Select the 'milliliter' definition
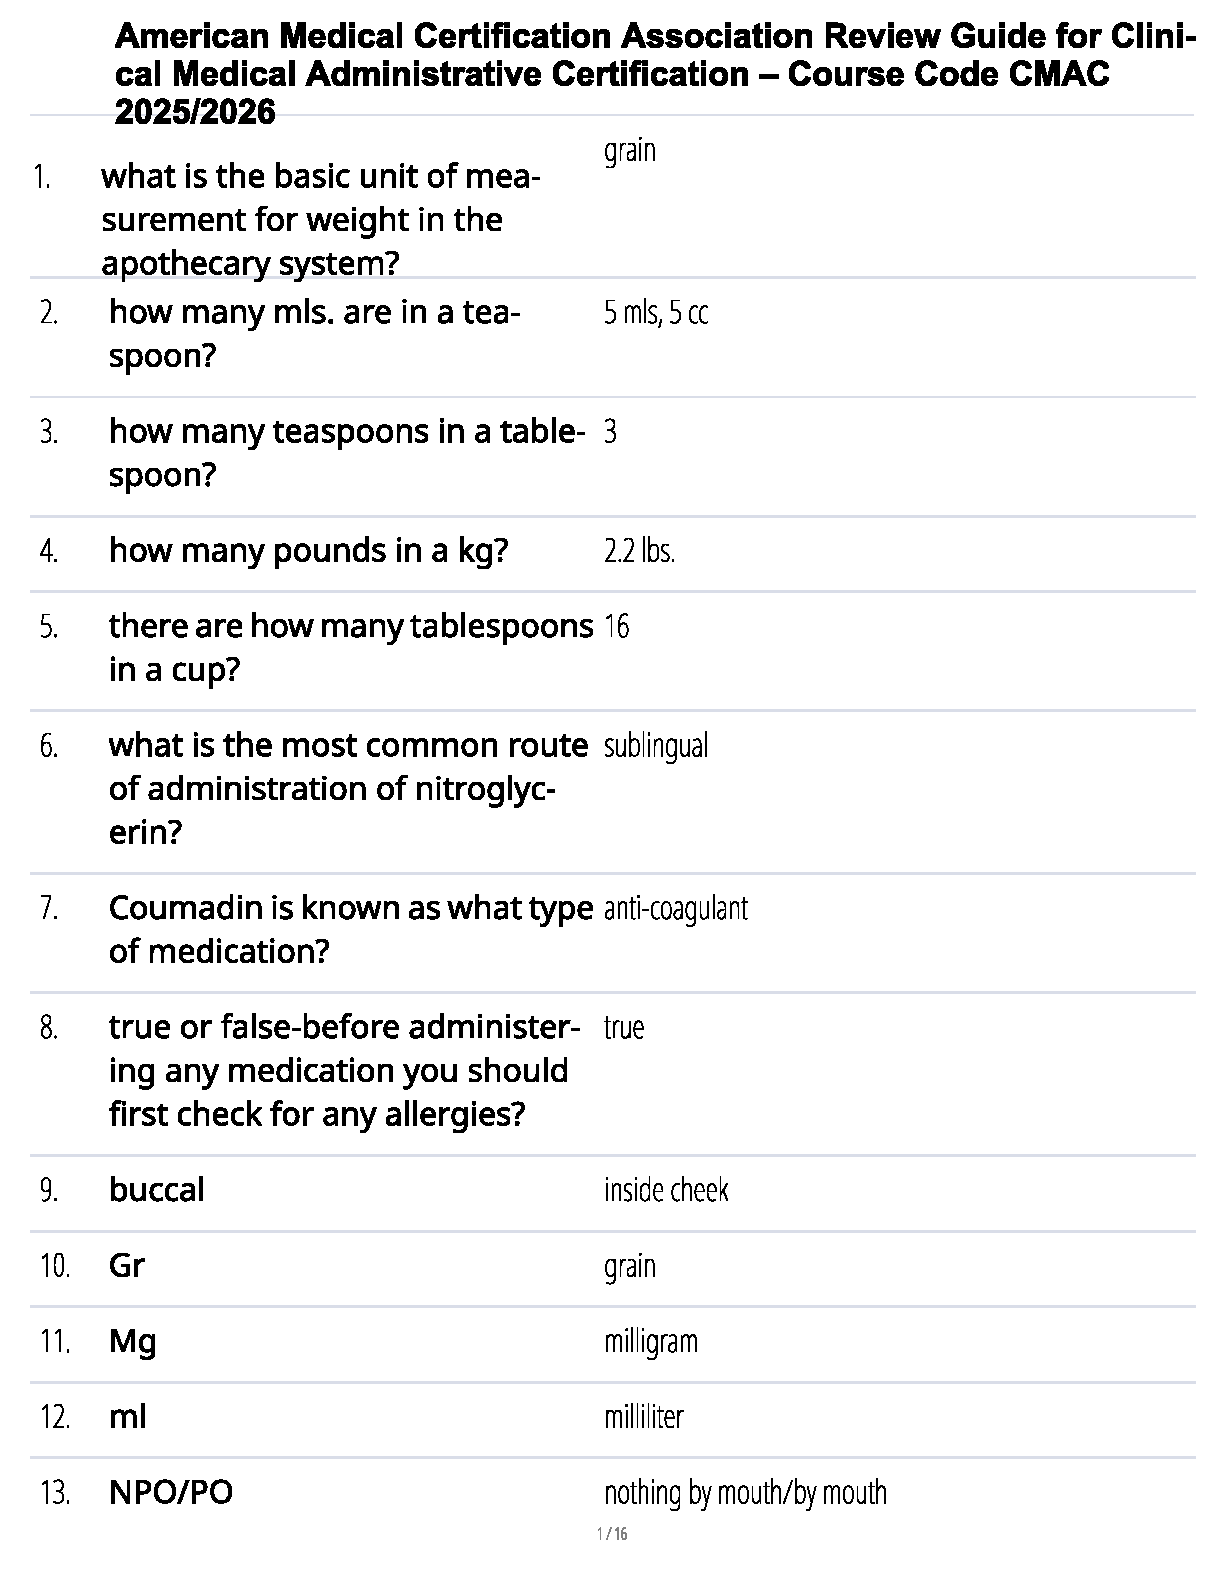 coord(644,1417)
